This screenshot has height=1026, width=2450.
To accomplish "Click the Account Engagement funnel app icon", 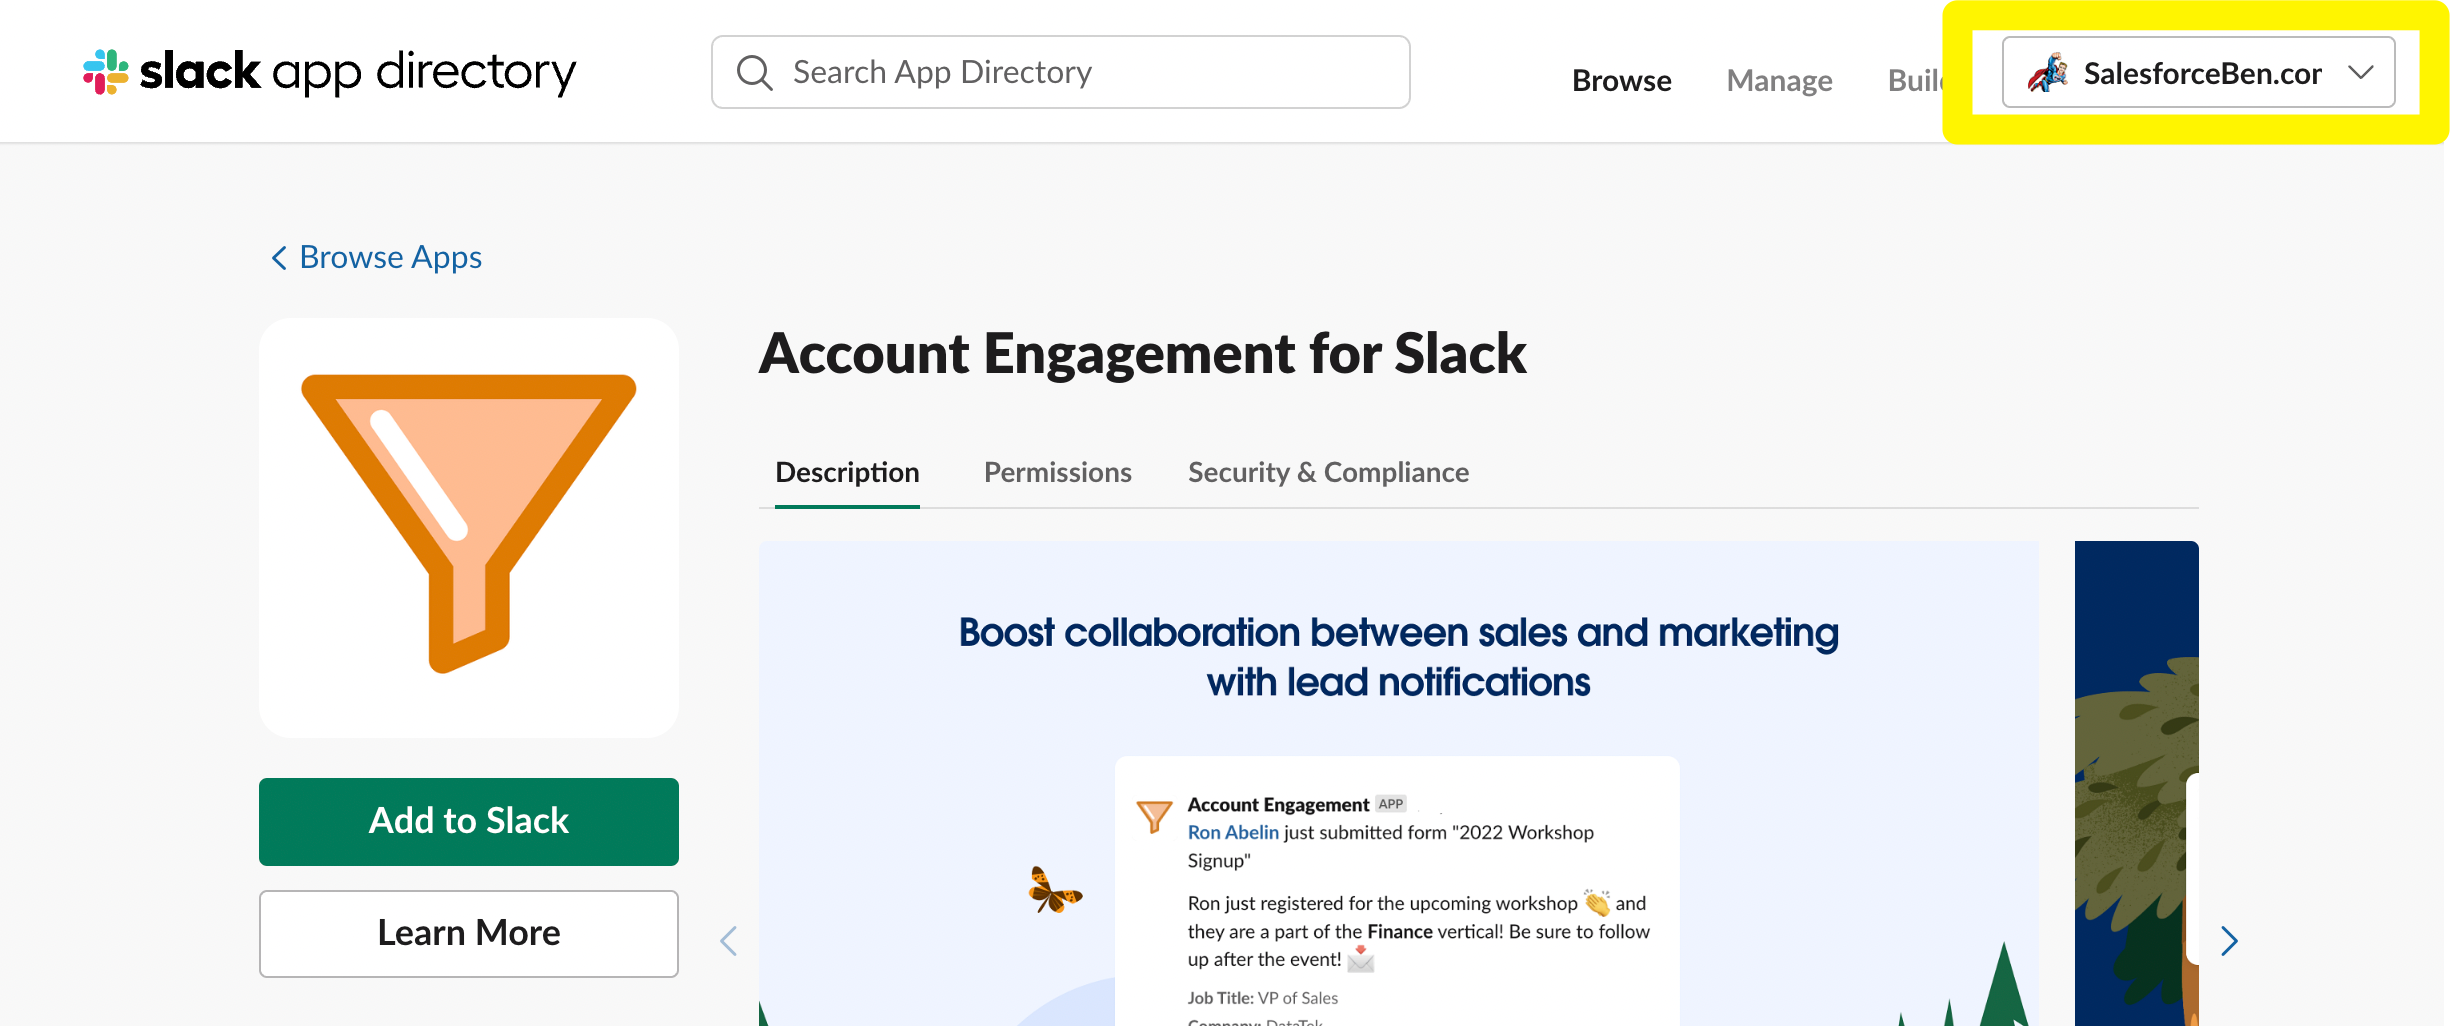I will [469, 527].
